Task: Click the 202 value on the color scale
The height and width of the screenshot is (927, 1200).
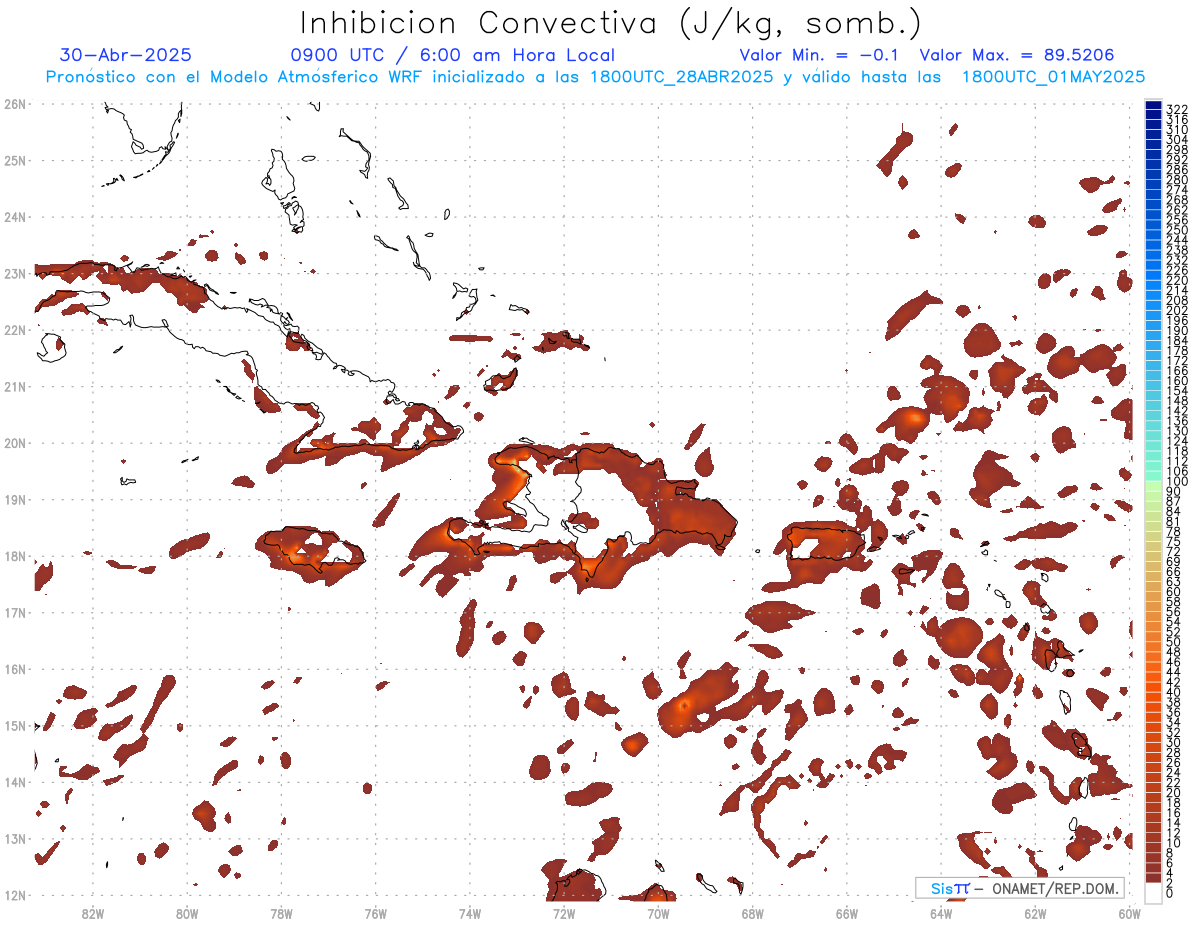Action: tap(1177, 310)
